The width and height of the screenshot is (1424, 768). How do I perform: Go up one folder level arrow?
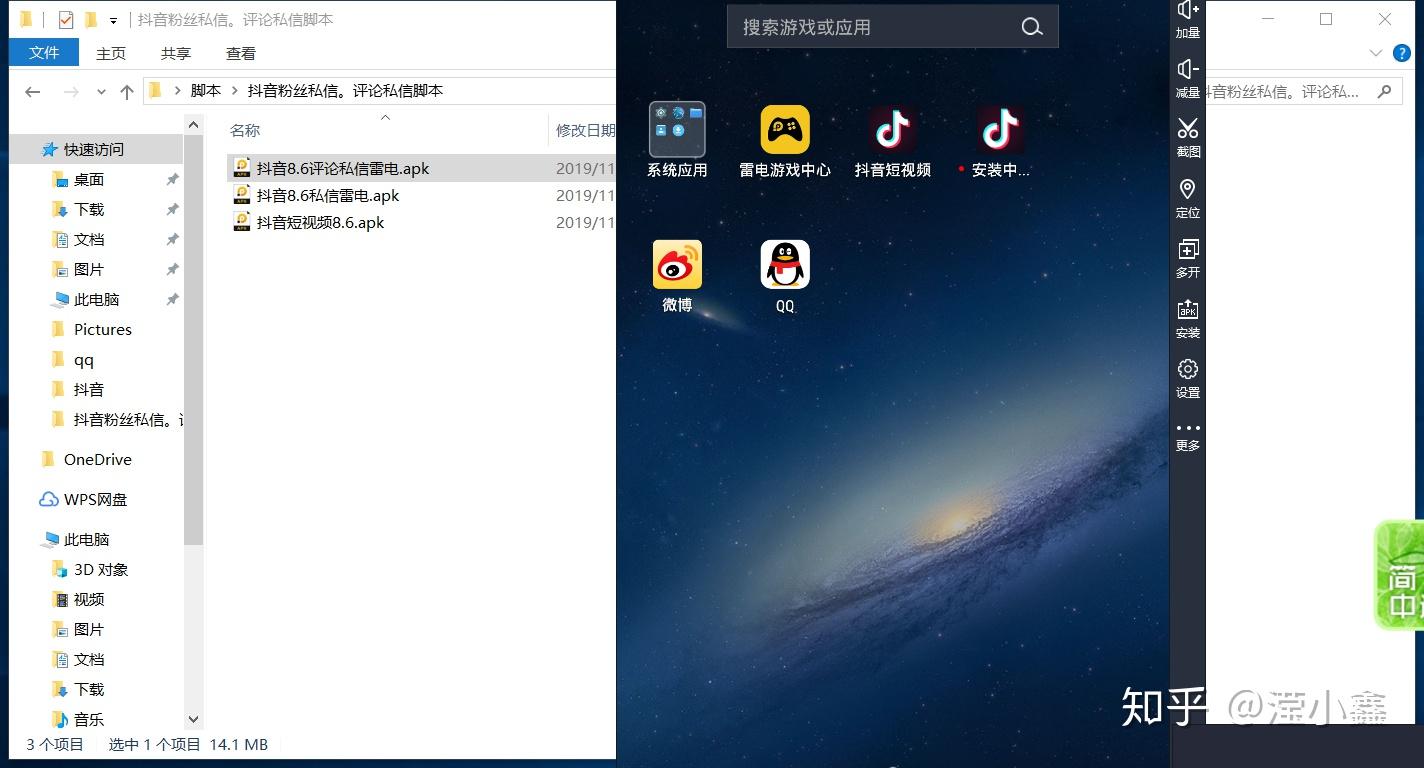[127, 91]
